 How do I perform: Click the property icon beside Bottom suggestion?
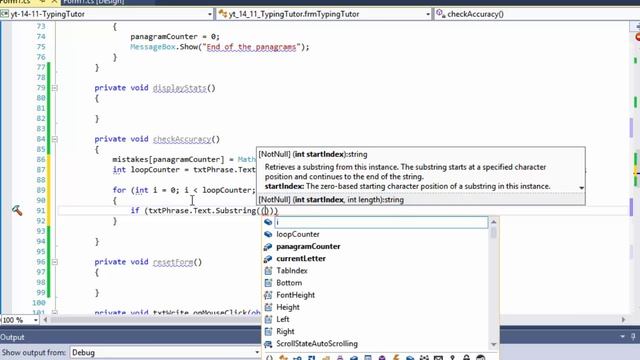point(268,283)
